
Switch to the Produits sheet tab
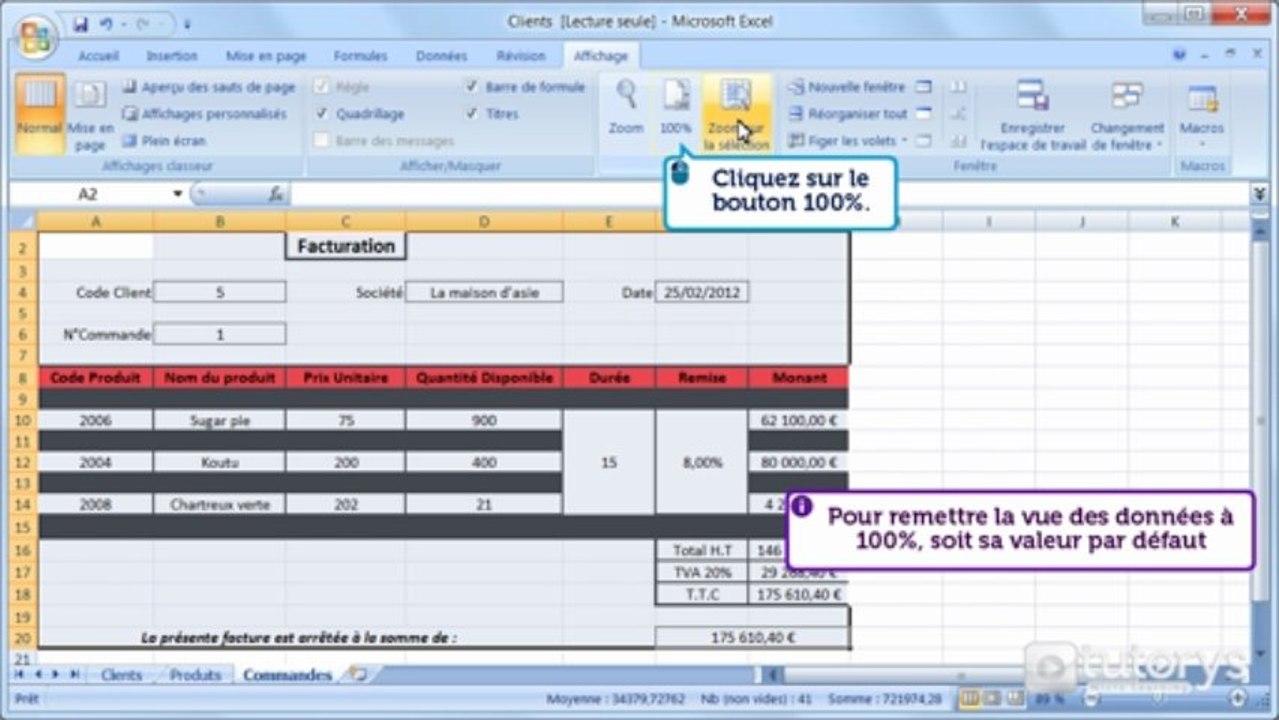pos(195,675)
